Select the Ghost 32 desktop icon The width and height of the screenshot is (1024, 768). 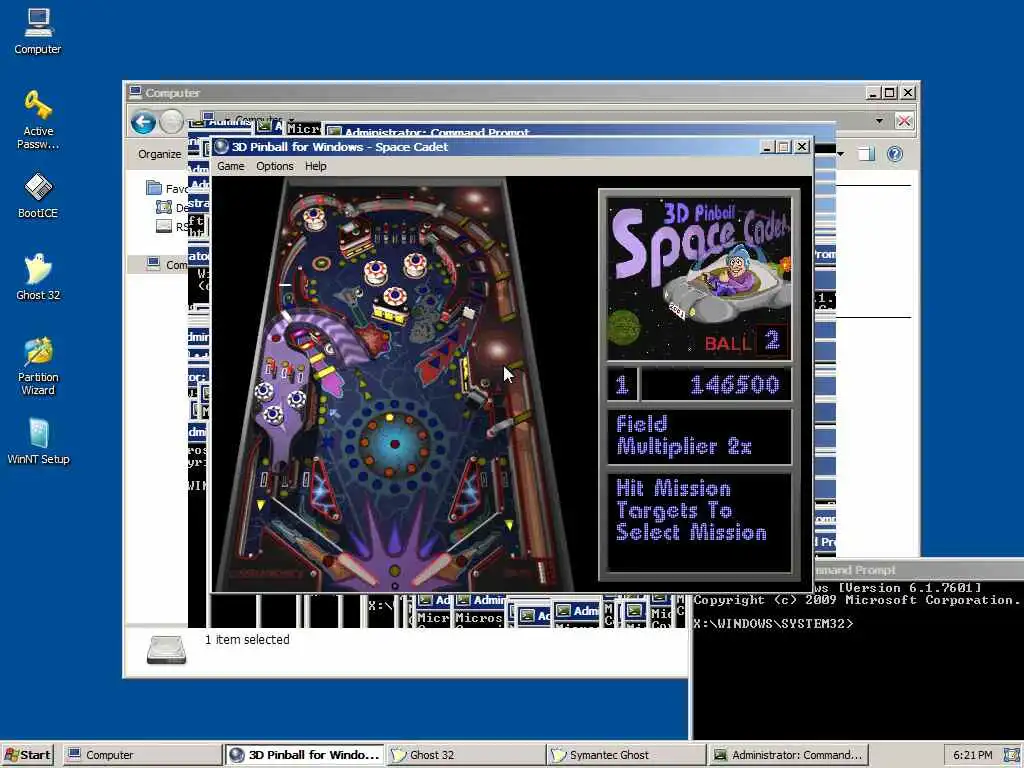38,277
